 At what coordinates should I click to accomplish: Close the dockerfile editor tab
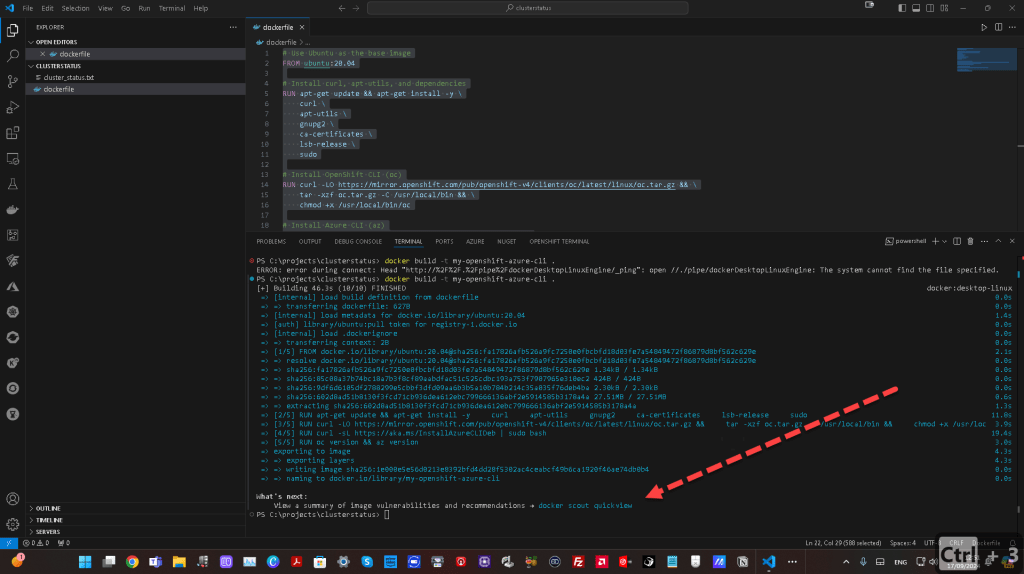click(x=302, y=27)
